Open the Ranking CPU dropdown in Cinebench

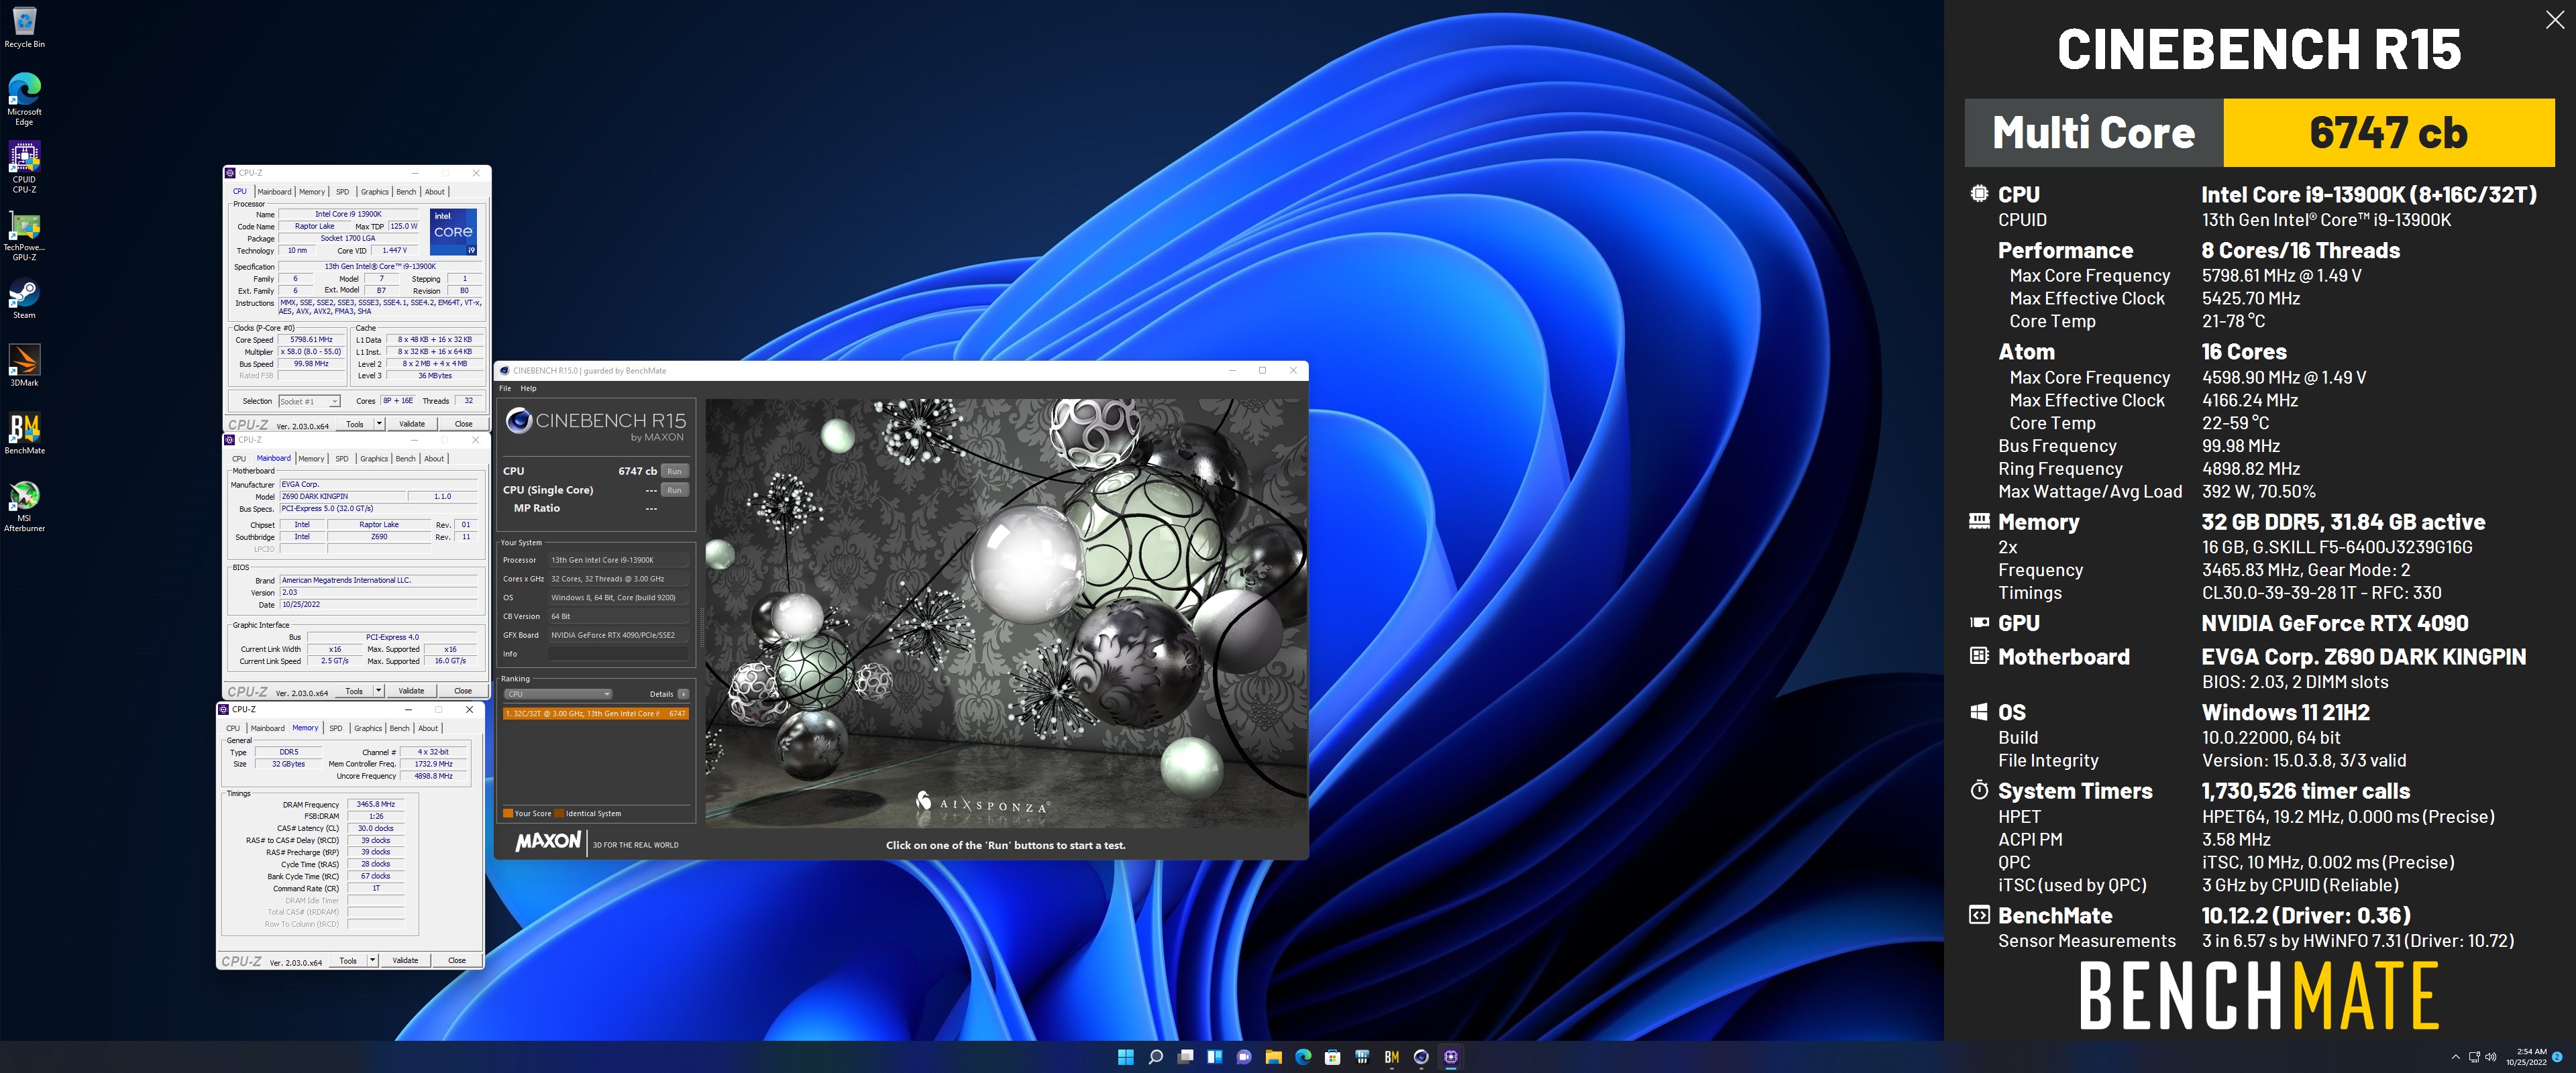point(558,694)
